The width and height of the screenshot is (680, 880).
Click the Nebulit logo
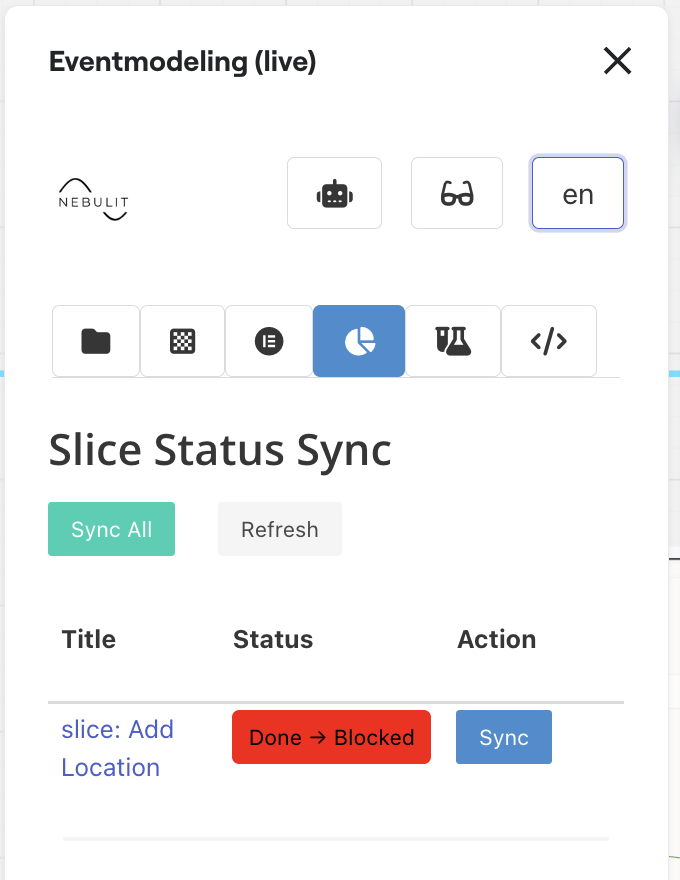94,198
